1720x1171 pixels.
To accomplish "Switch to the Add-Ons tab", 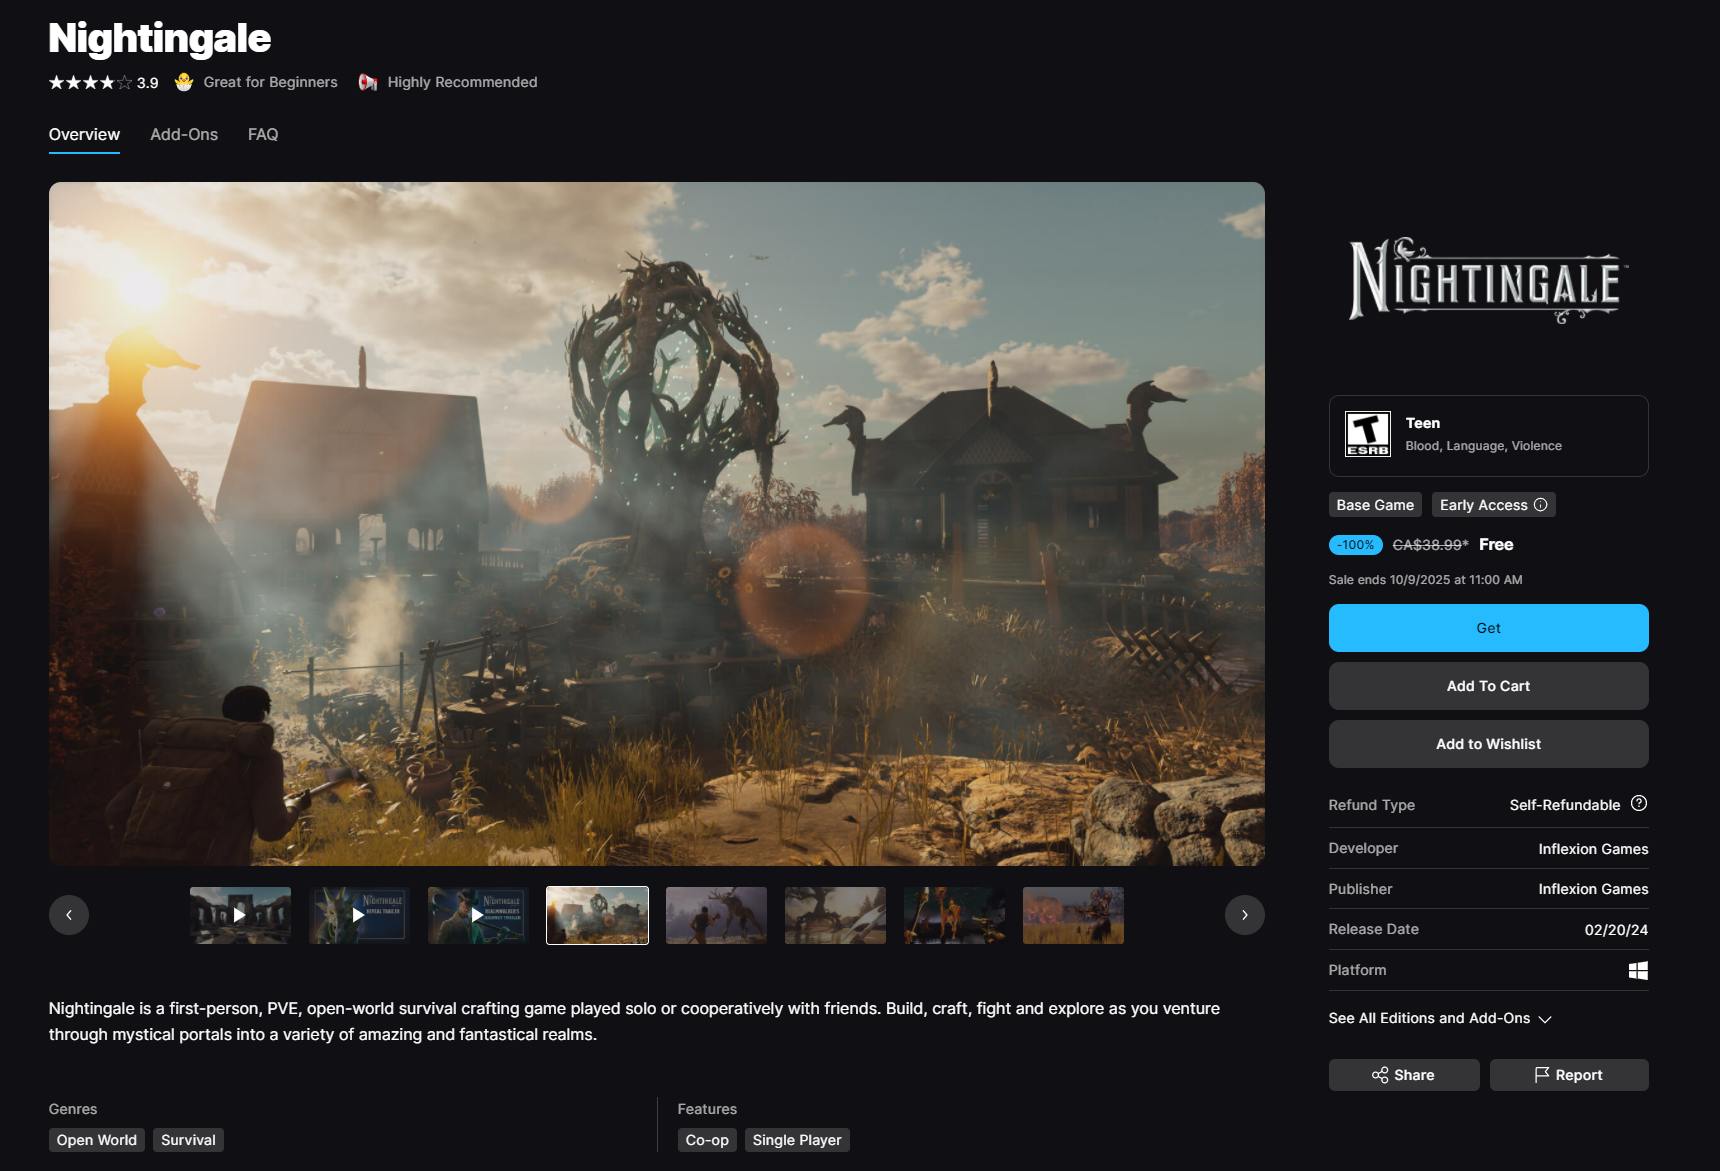I will click(x=184, y=135).
